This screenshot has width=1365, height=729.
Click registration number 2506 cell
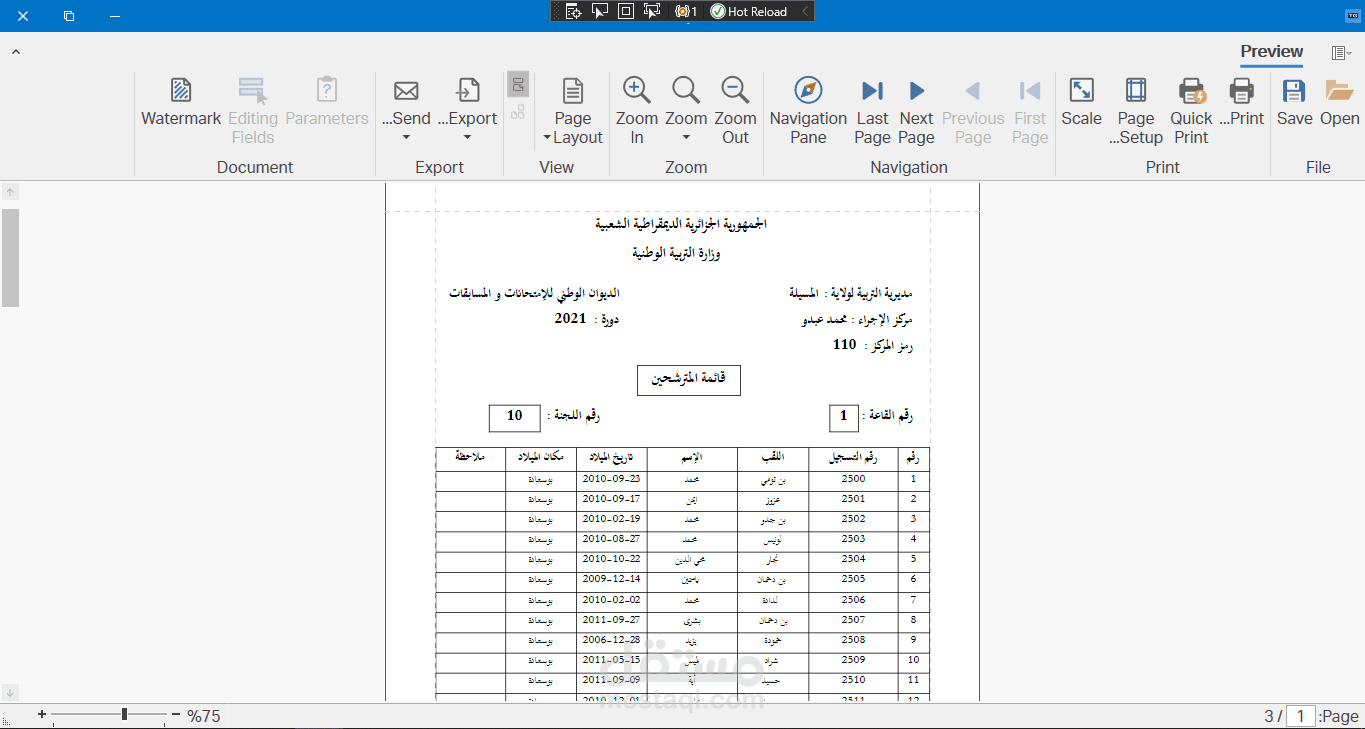853,600
